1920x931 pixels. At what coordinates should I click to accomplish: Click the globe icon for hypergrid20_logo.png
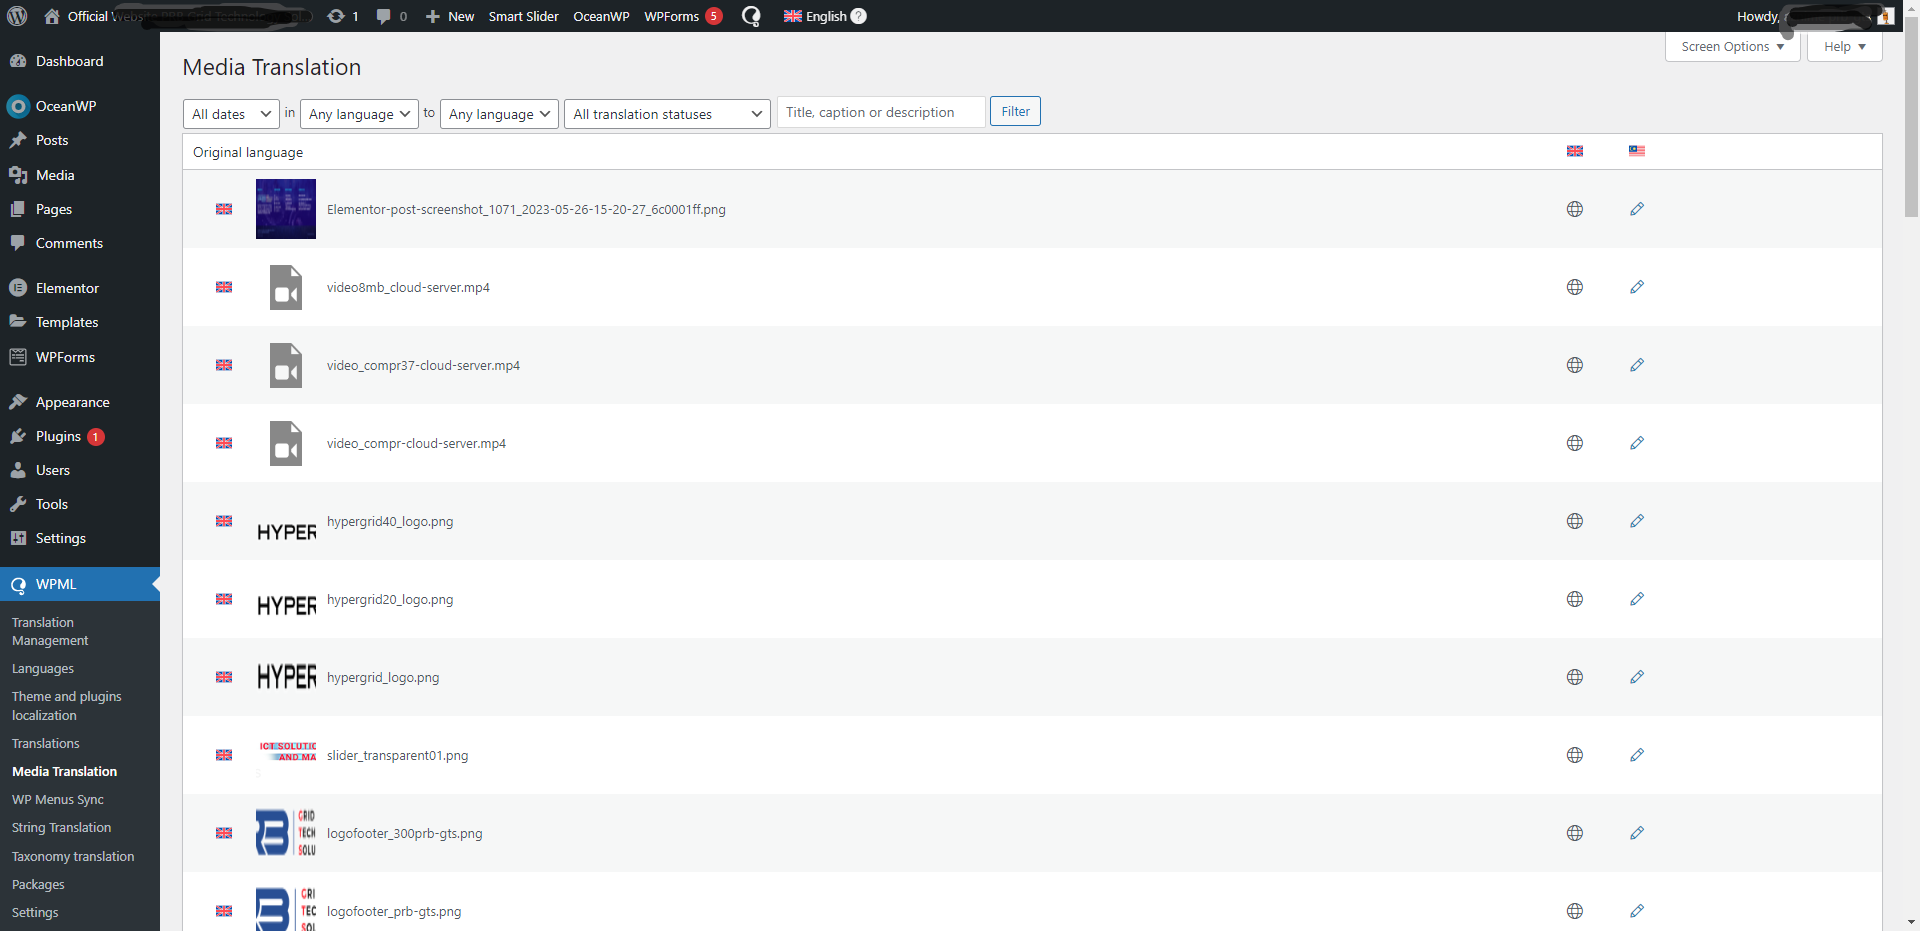tap(1575, 599)
